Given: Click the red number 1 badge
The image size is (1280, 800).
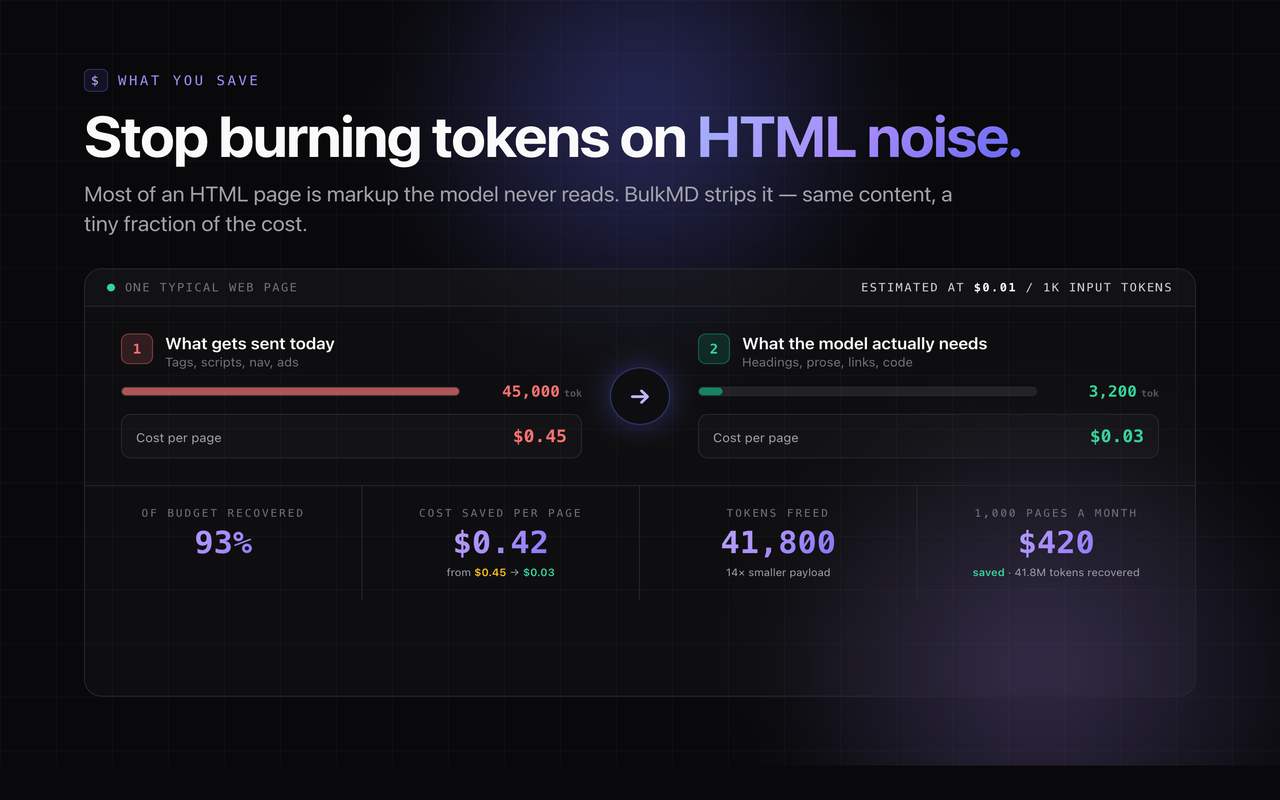Looking at the screenshot, I should (x=137, y=349).
